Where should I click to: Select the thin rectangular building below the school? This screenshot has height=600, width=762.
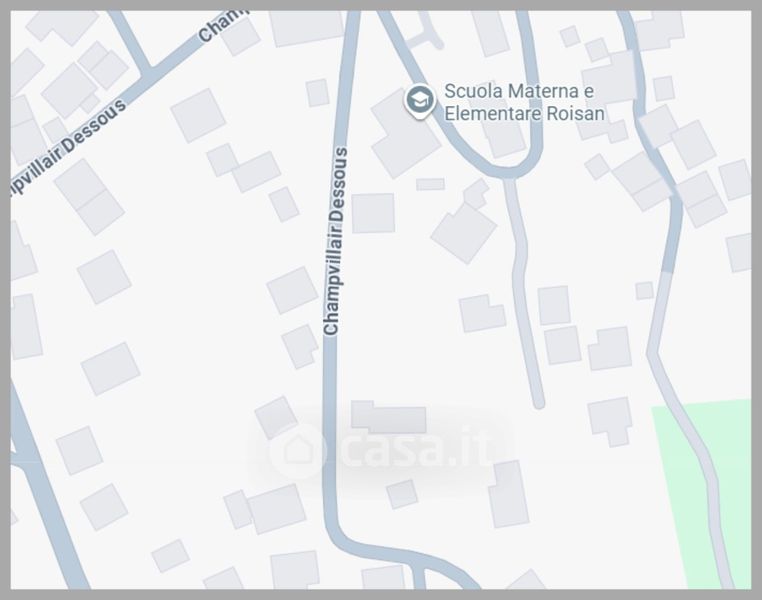[x=431, y=184]
